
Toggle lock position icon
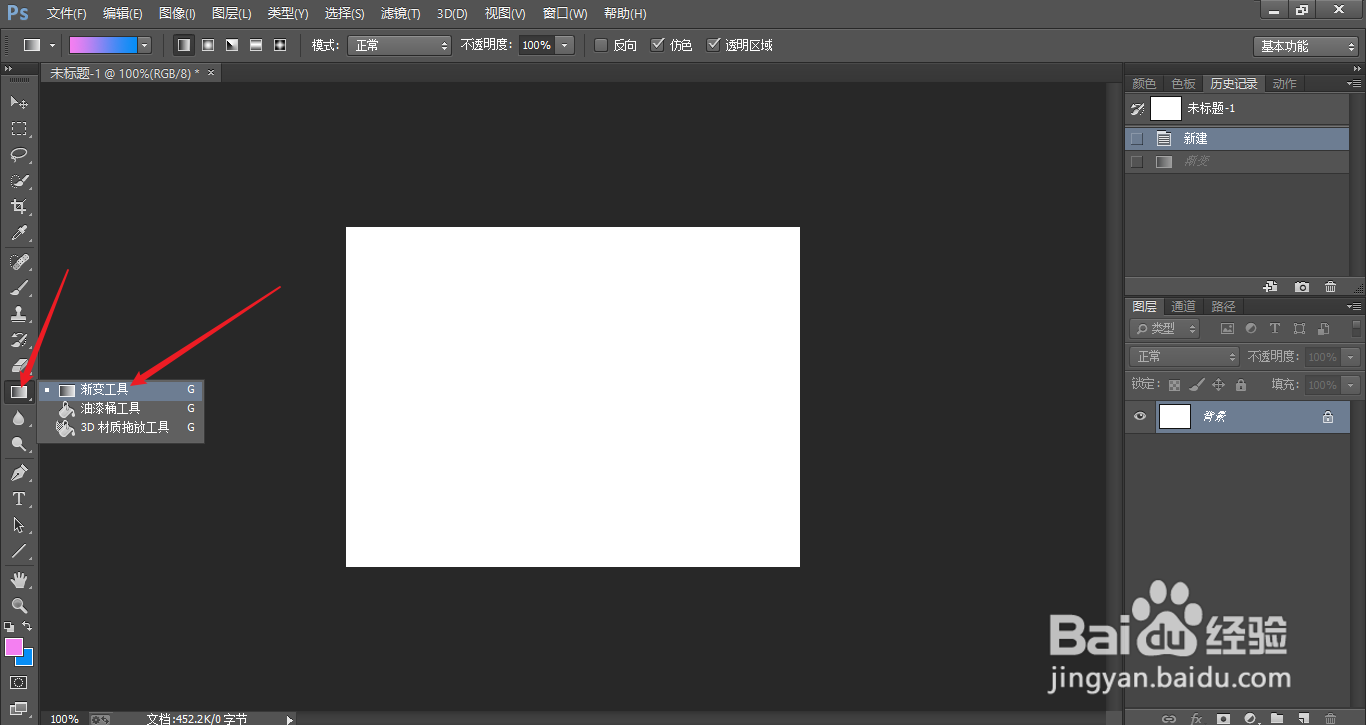1218,385
